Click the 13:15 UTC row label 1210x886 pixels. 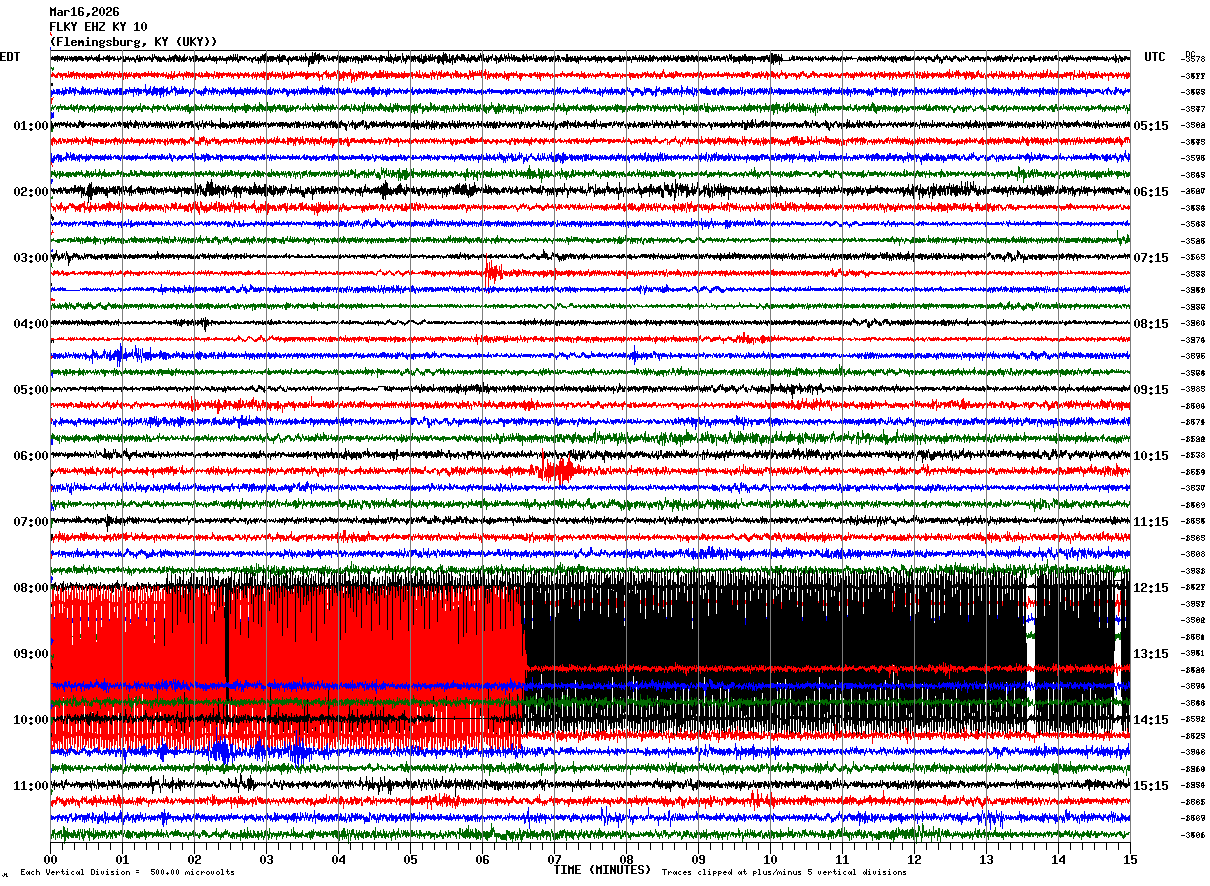[x=1151, y=654]
